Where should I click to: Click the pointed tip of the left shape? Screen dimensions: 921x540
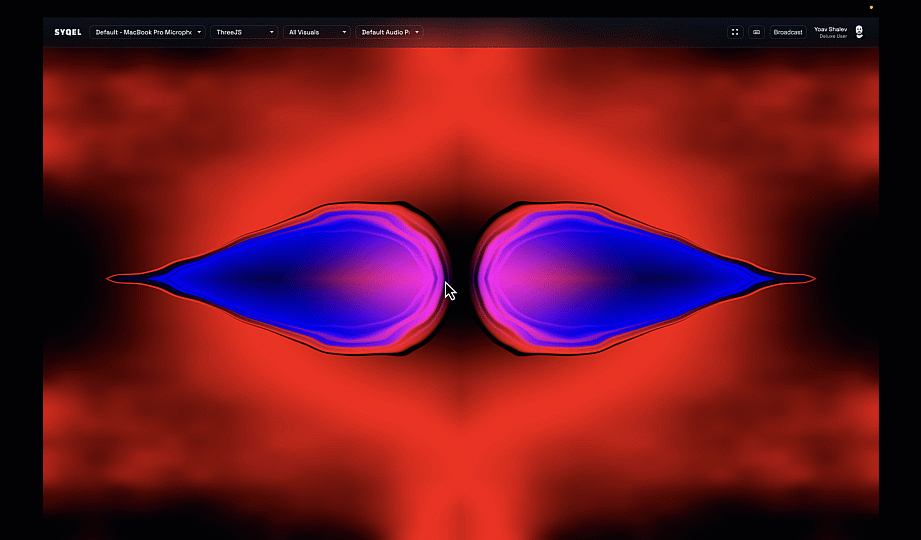click(110, 278)
